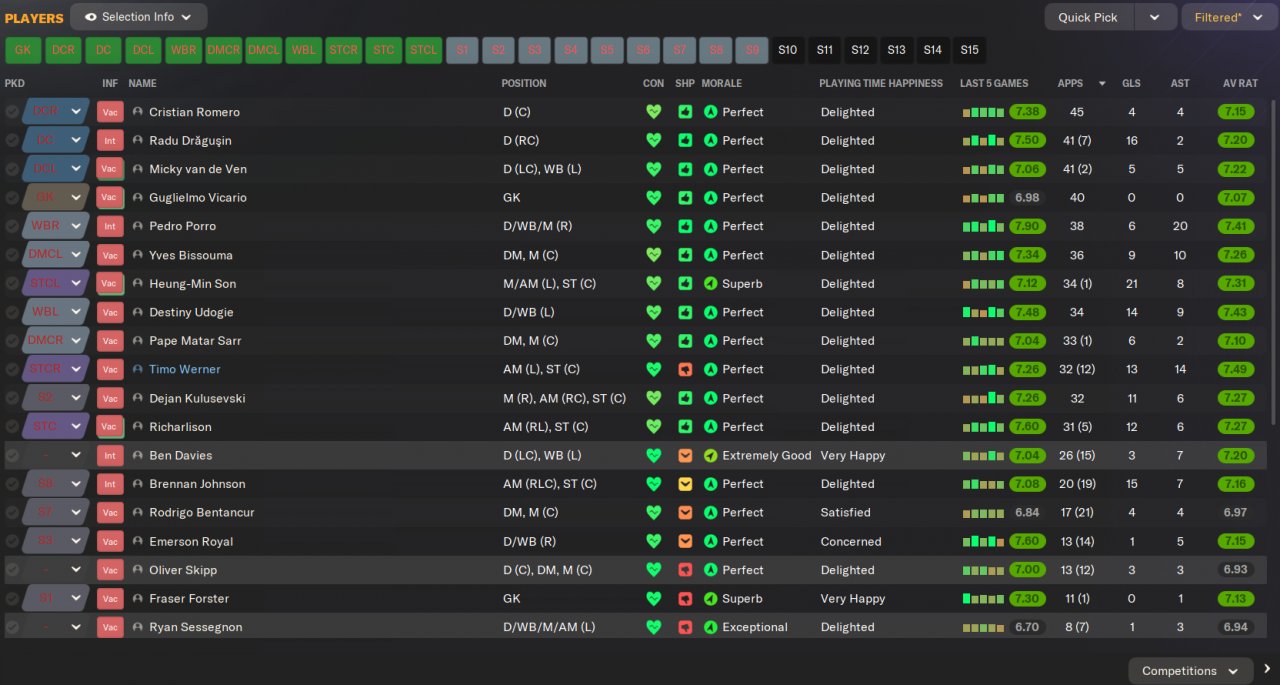Click the player profile icon beside Pedro Porro

pyautogui.click(x=138, y=227)
